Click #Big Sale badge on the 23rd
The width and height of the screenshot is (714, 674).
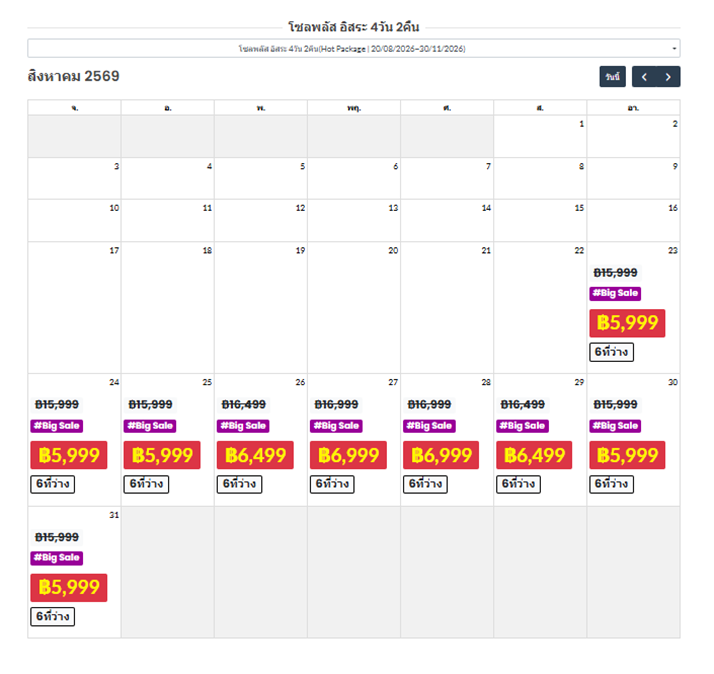pyautogui.click(x=615, y=293)
